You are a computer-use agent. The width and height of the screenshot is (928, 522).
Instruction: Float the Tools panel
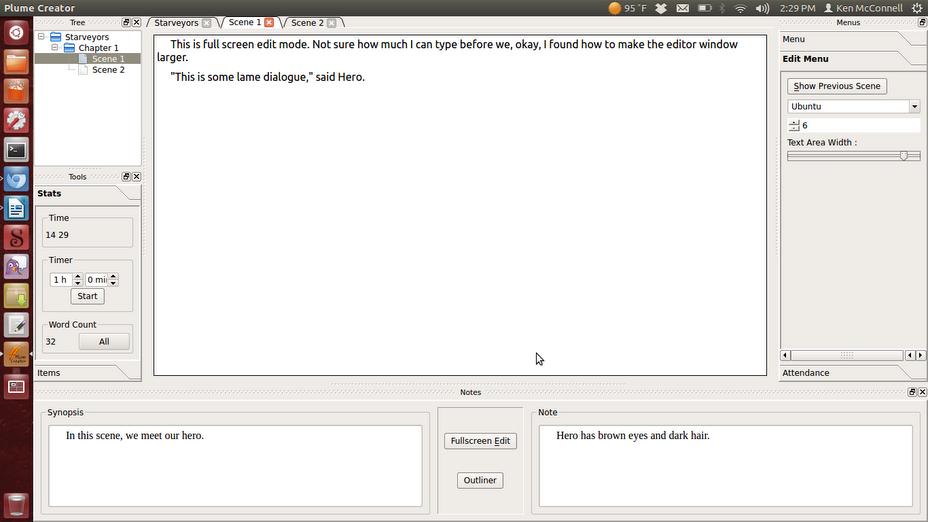[126, 176]
